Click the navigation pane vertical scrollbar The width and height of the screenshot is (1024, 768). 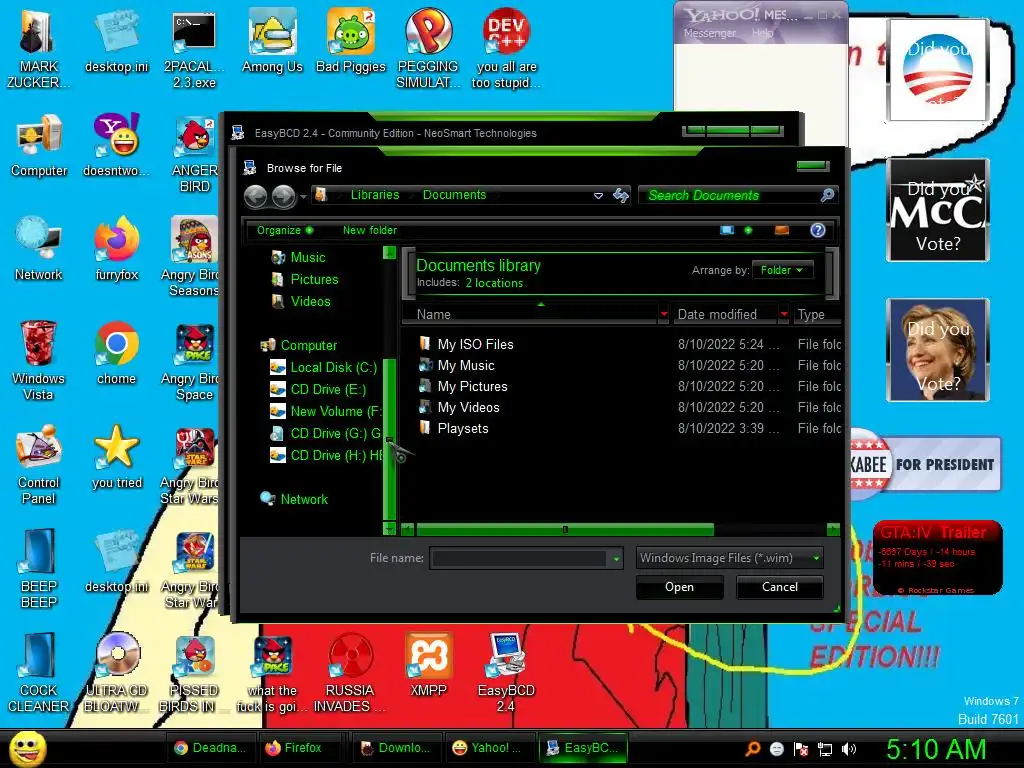tap(389, 438)
